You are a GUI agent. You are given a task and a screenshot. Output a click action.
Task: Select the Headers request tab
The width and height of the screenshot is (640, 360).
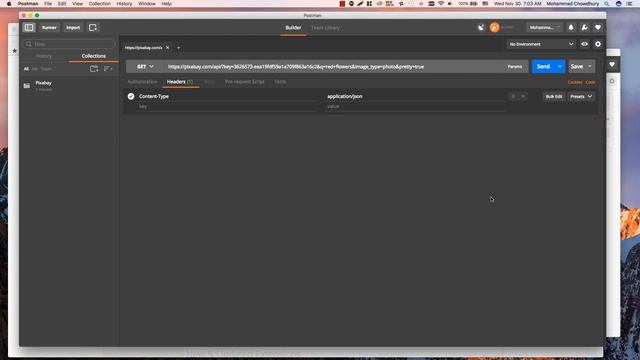coord(180,82)
